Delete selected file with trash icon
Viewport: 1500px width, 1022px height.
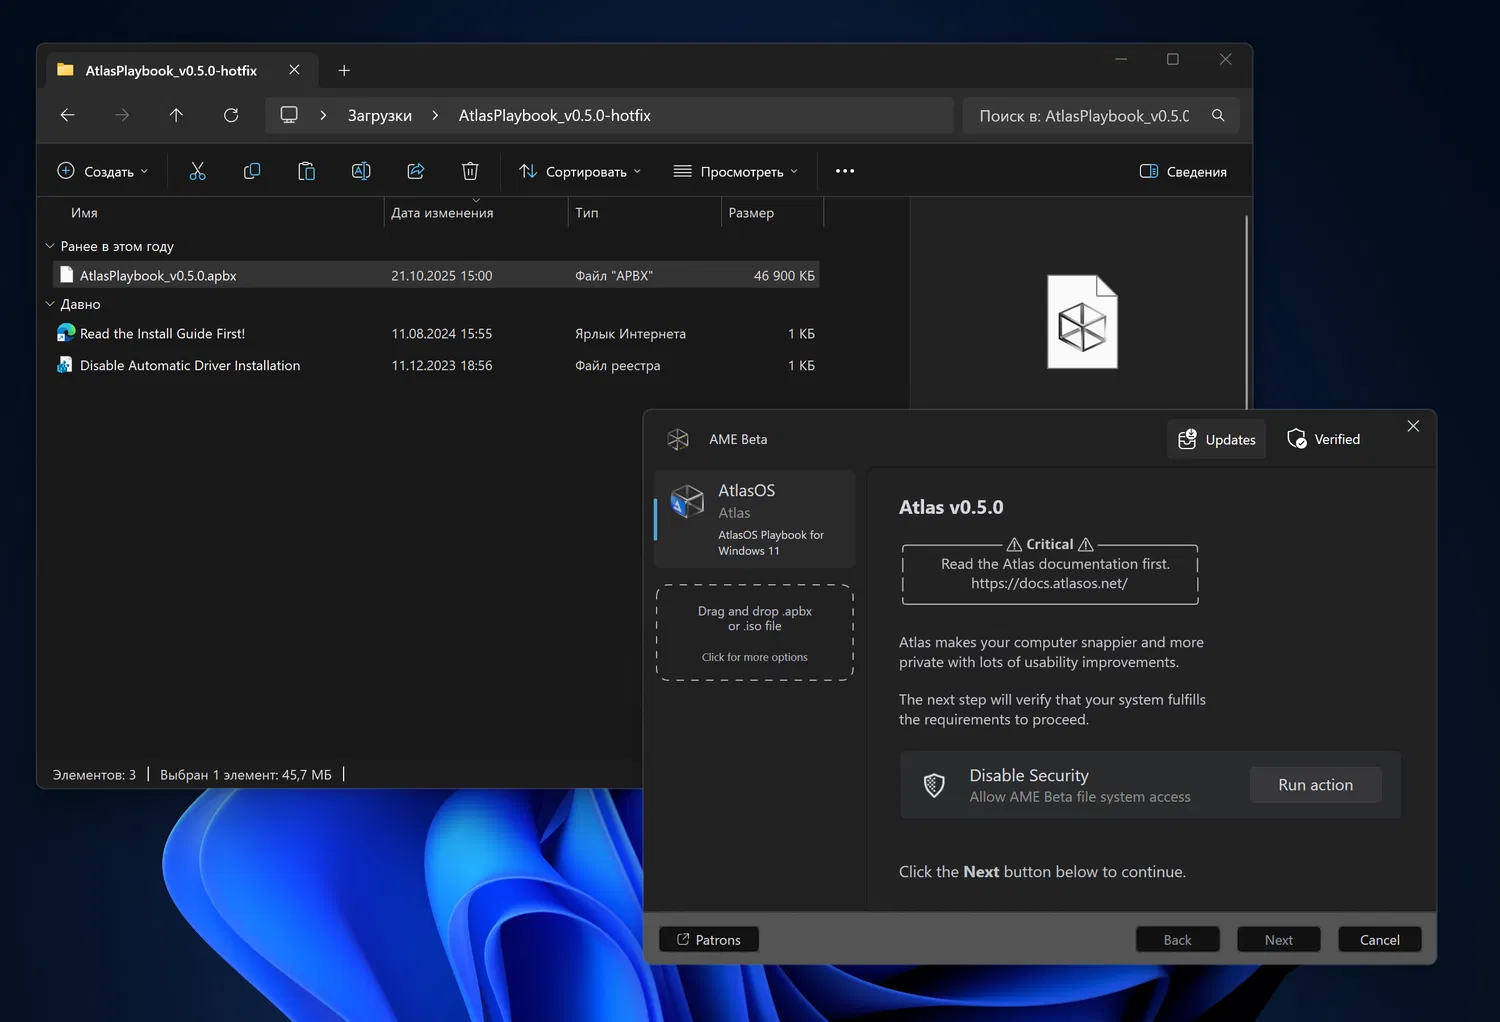(470, 171)
